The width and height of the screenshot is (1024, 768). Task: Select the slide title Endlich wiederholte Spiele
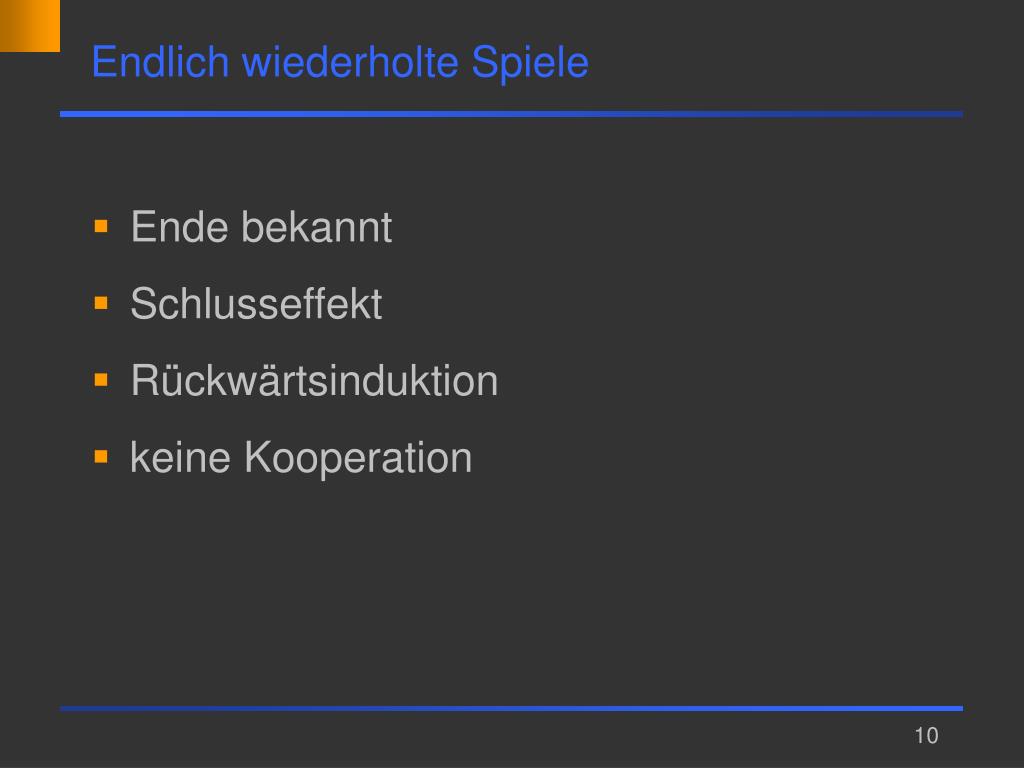340,63
